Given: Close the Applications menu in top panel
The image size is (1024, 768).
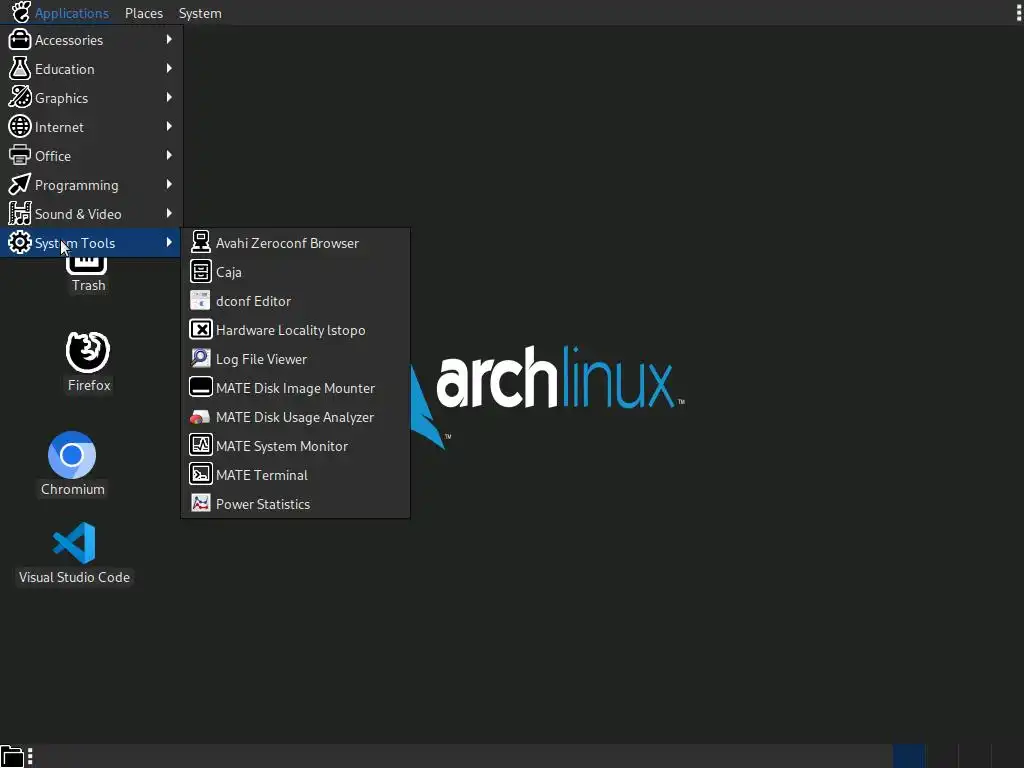Looking at the screenshot, I should pyautogui.click(x=60, y=13).
